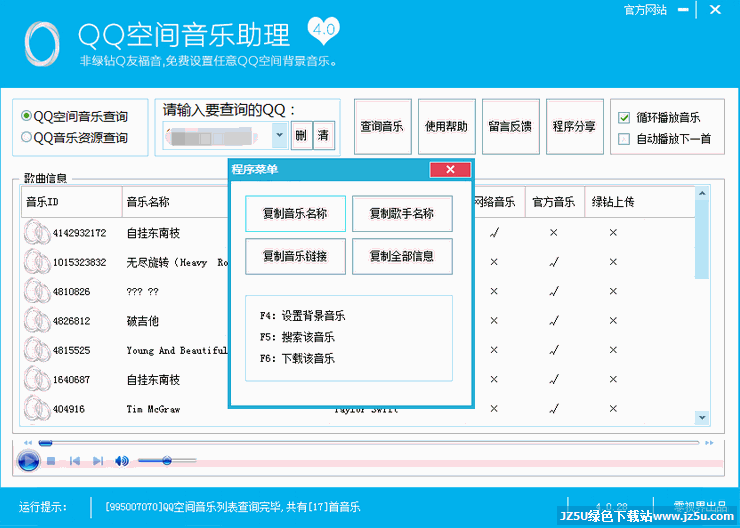This screenshot has width=740, height=528.
Task: Select 自挂东南枝 with ID 1640687
Action: click(x=153, y=379)
